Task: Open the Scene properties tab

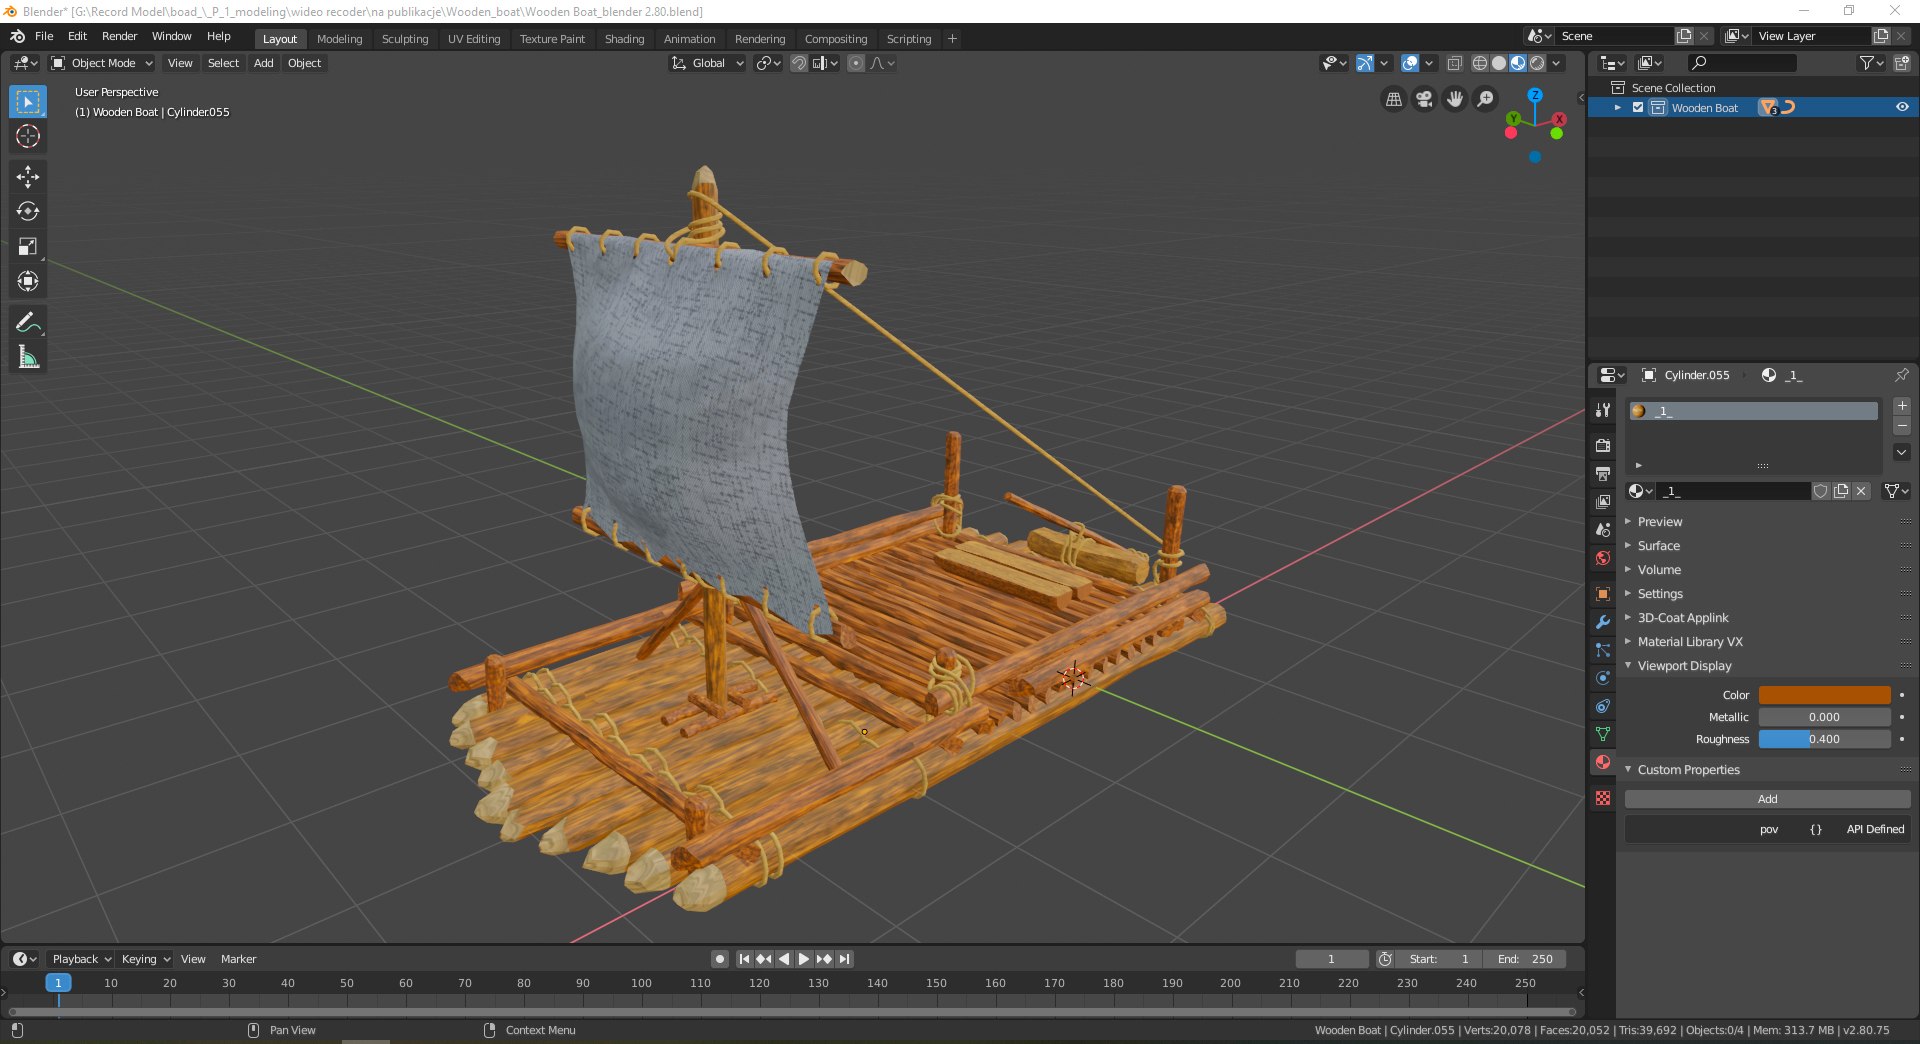Action: tap(1603, 529)
